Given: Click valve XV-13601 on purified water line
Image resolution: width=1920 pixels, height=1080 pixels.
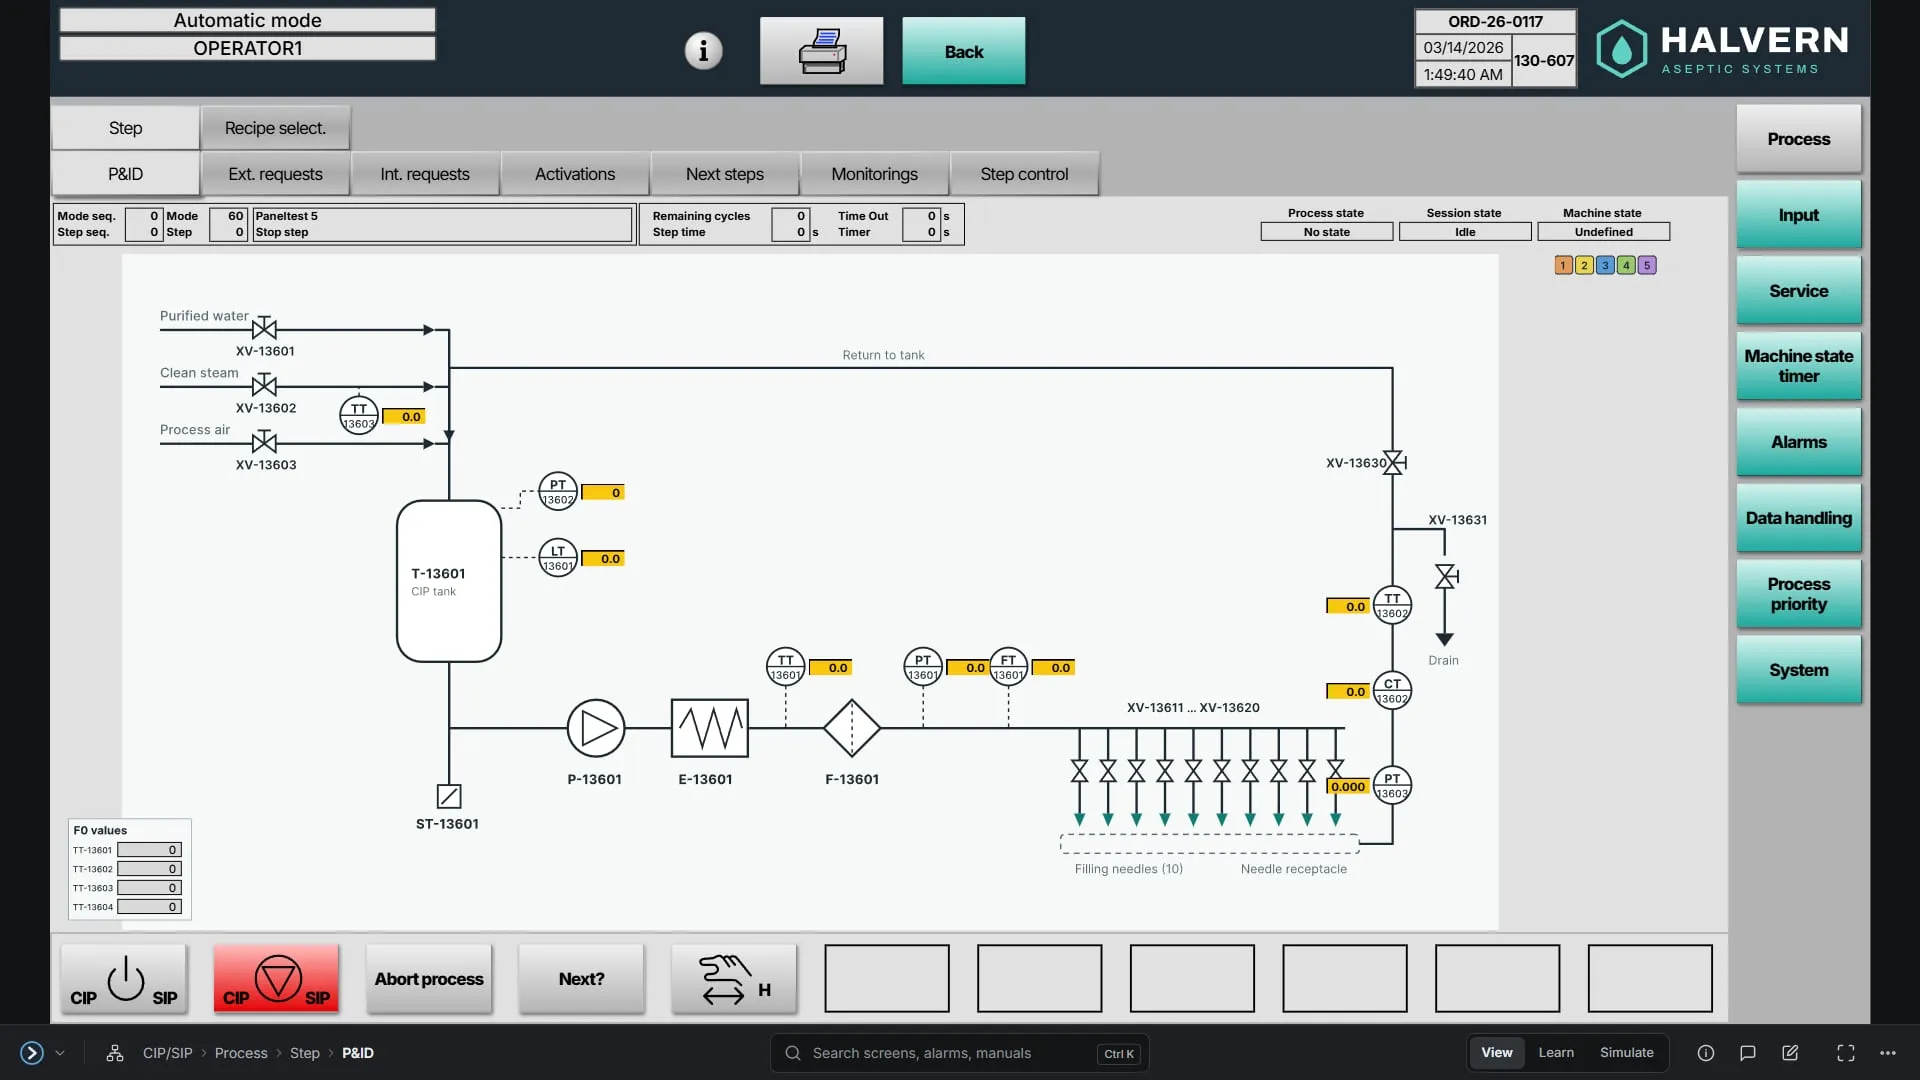Looking at the screenshot, I should tap(264, 329).
